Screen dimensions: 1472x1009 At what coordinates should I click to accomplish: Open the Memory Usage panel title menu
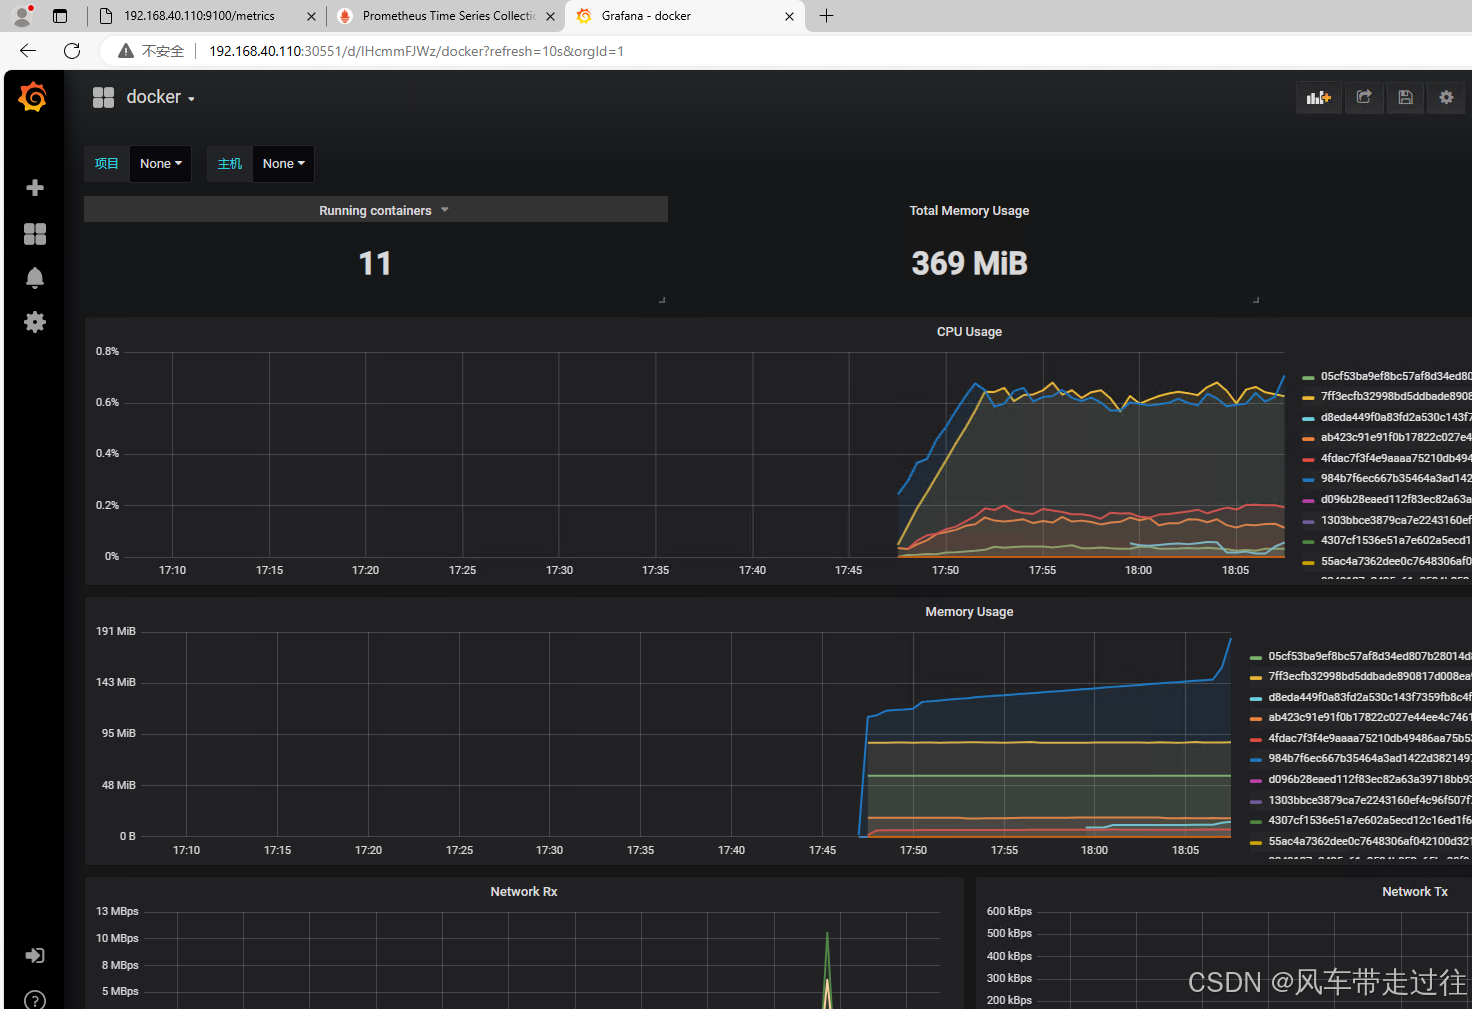(969, 611)
